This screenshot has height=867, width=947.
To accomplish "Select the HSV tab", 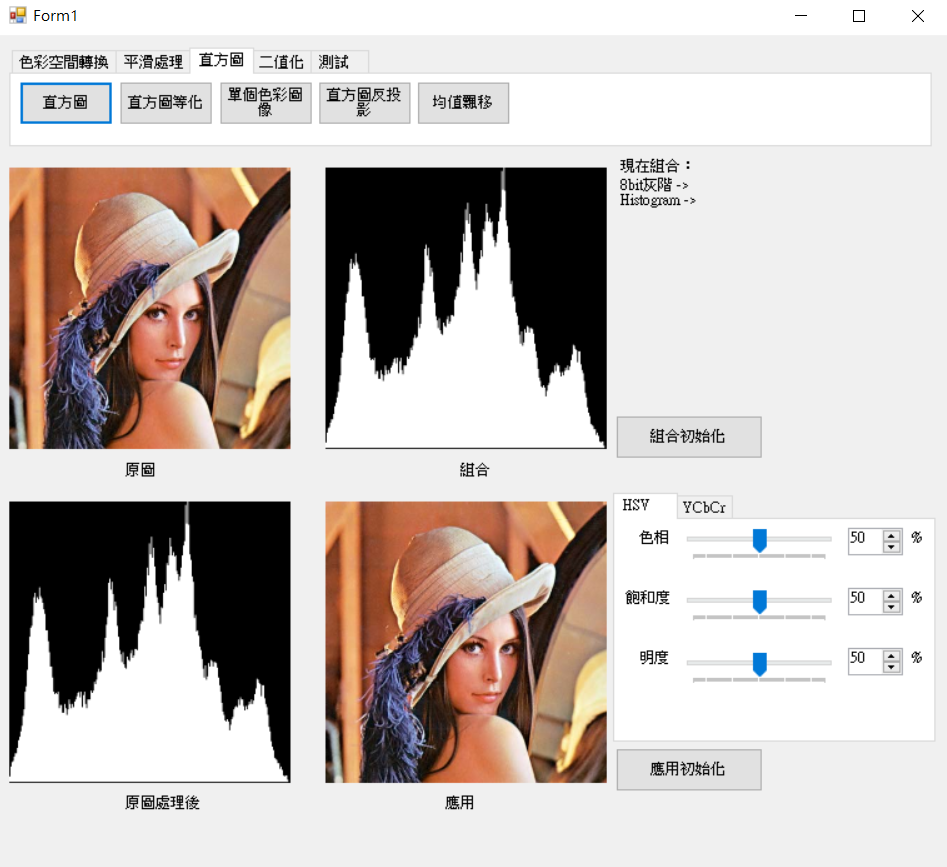I will pos(644,505).
